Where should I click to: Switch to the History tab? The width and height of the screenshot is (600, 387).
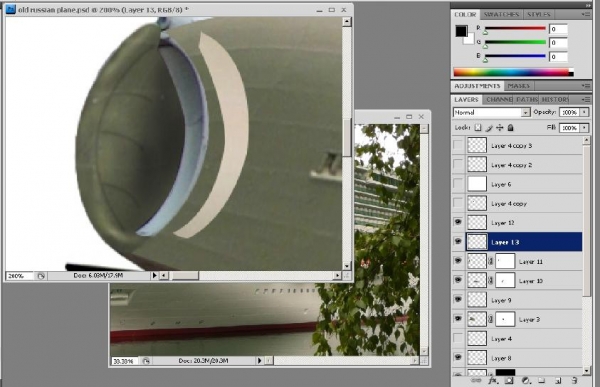tap(555, 100)
